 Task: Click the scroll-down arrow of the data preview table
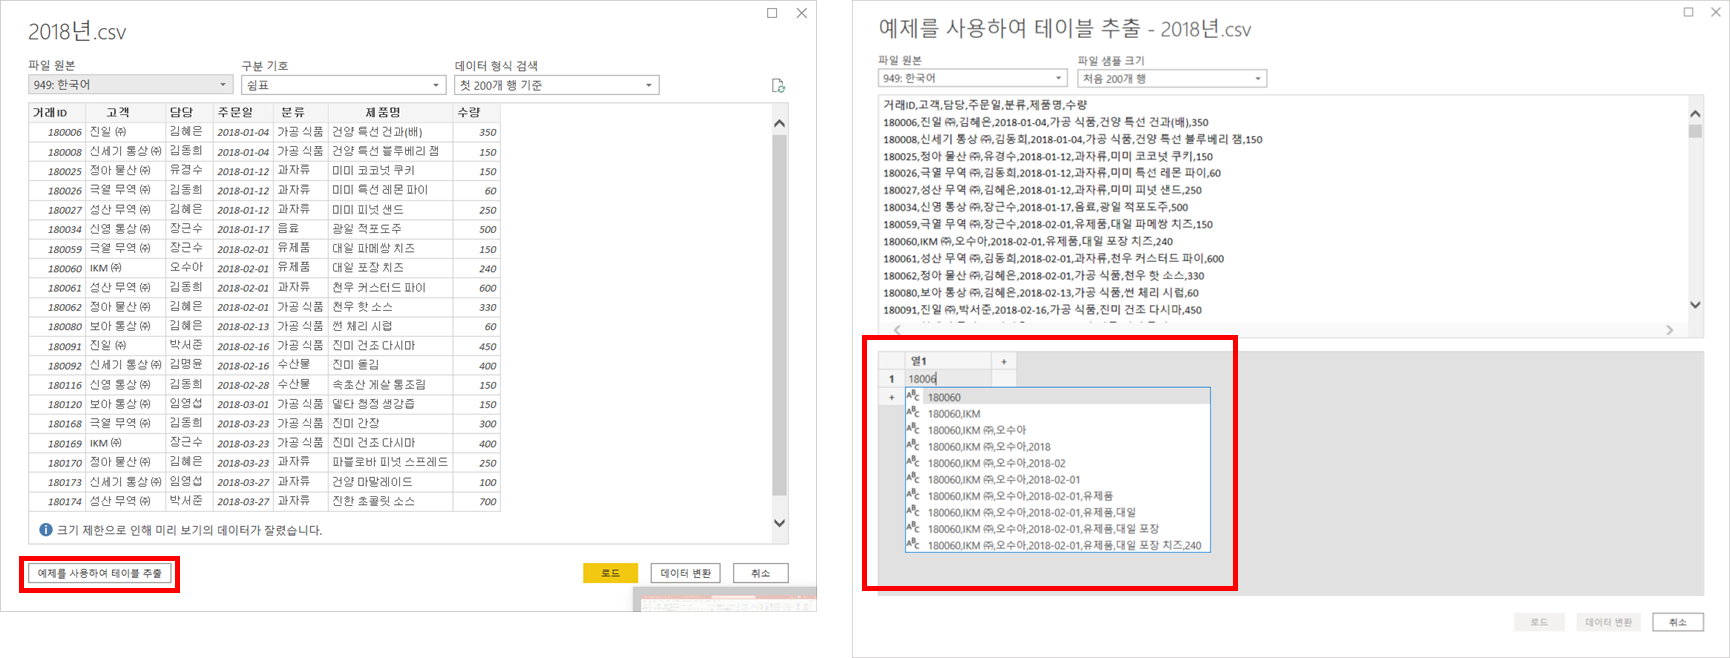[x=780, y=522]
